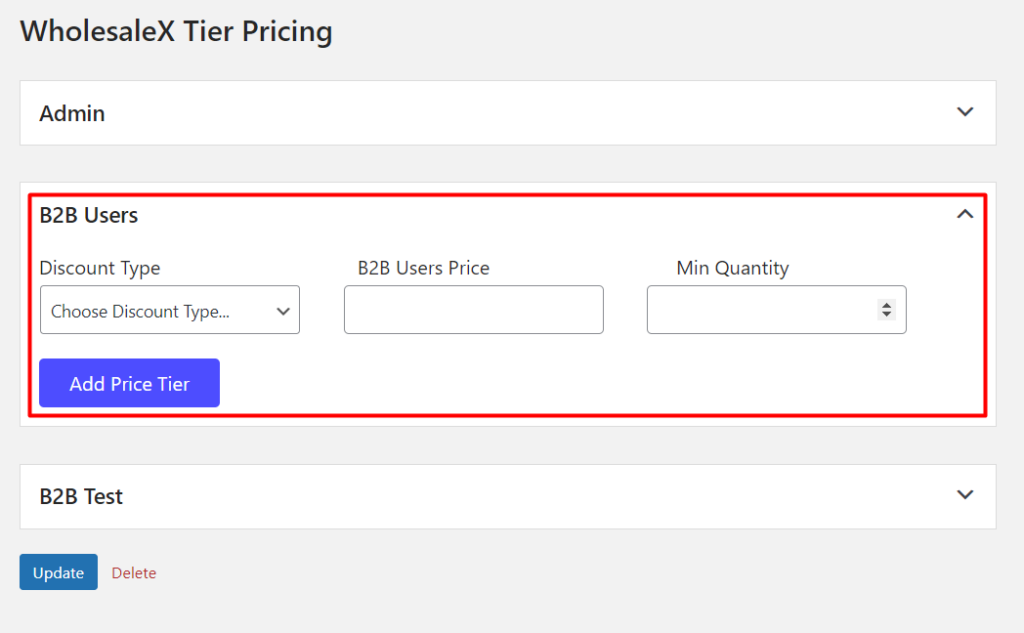Viewport: 1024px width, 633px height.
Task: Click the Update button
Action: (58, 572)
